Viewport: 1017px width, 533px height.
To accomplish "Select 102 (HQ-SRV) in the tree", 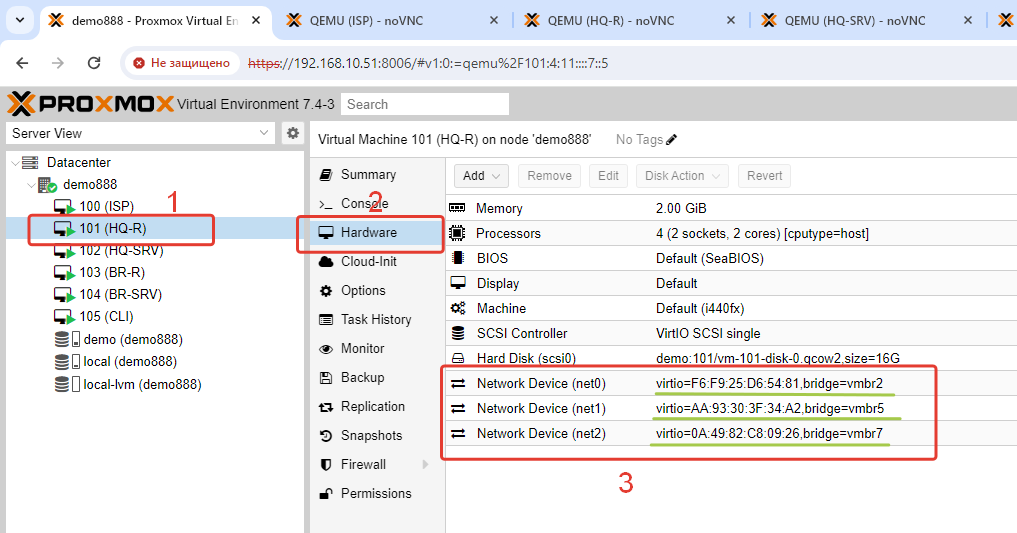I will (x=121, y=251).
